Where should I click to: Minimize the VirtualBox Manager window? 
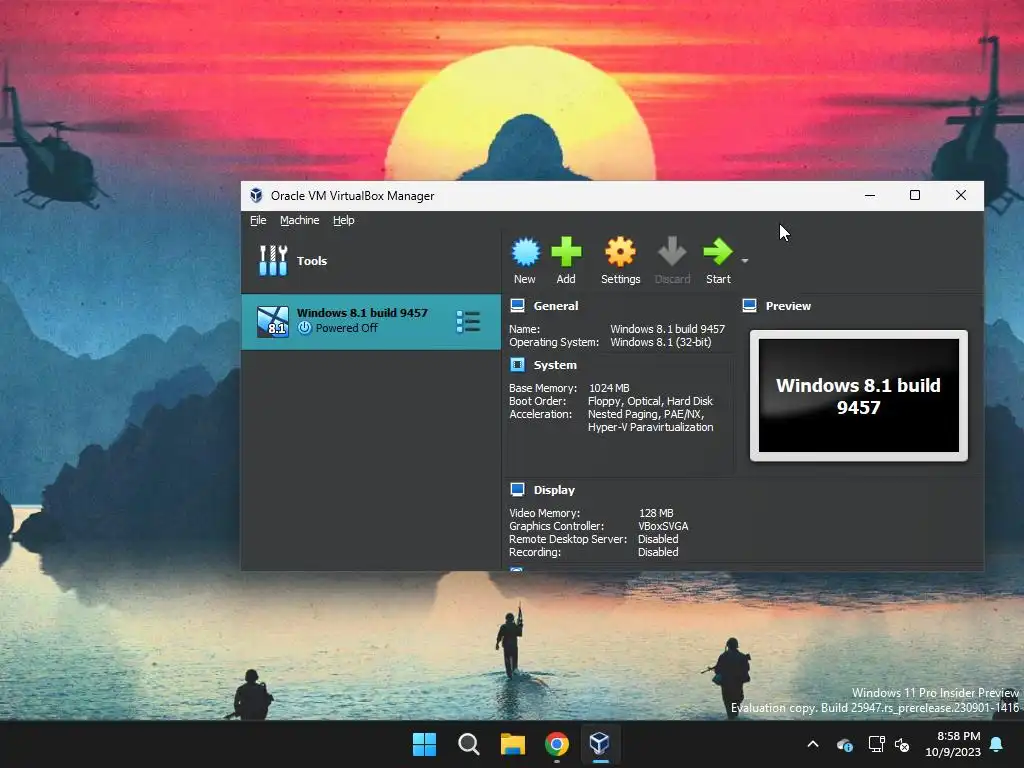click(870, 195)
